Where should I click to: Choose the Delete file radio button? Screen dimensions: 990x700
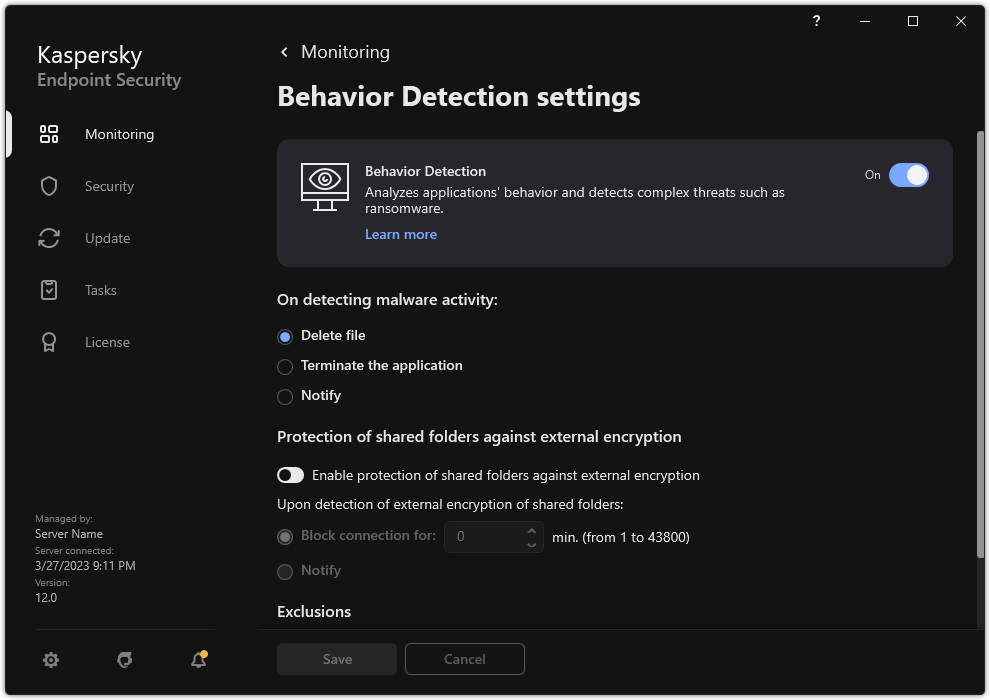[285, 336]
